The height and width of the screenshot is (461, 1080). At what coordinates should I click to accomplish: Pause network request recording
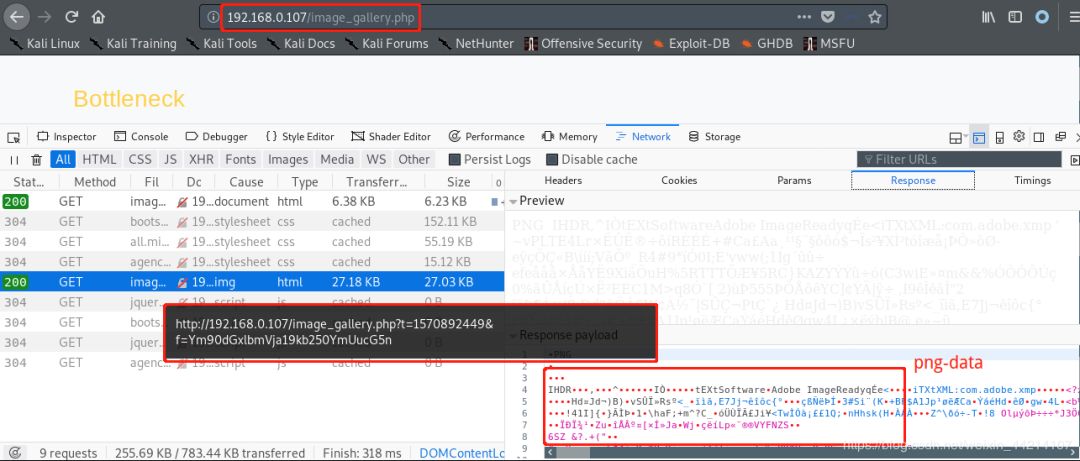14,160
